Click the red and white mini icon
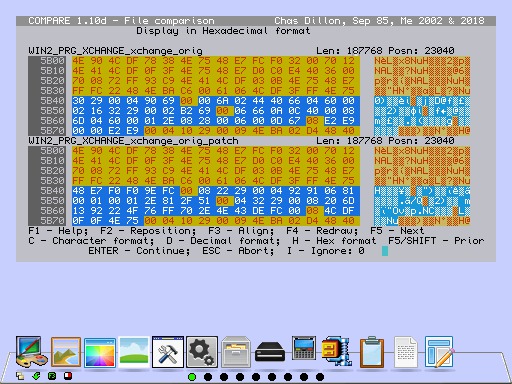This screenshot has height=384, width=512. pyautogui.click(x=68, y=376)
